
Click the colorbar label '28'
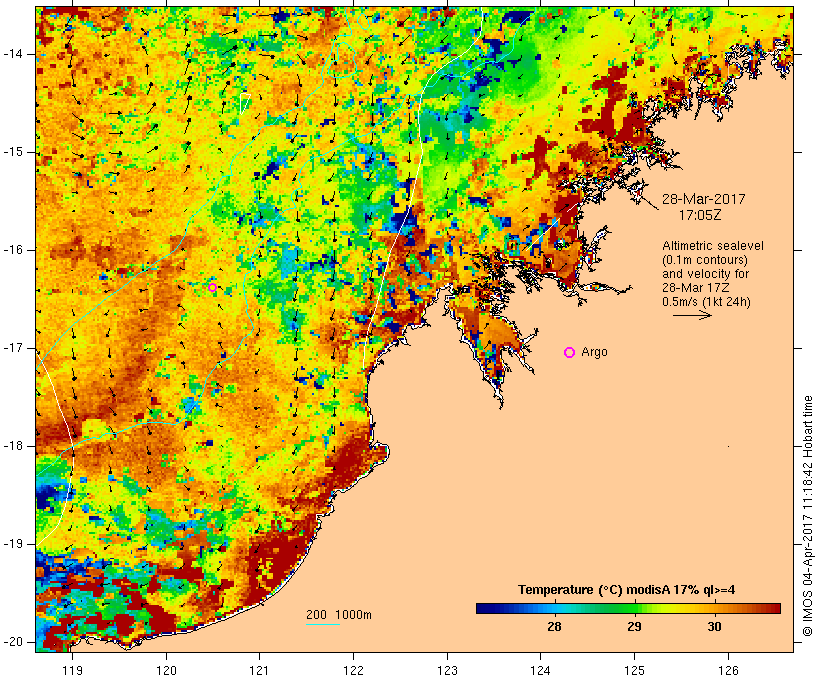coord(554,626)
